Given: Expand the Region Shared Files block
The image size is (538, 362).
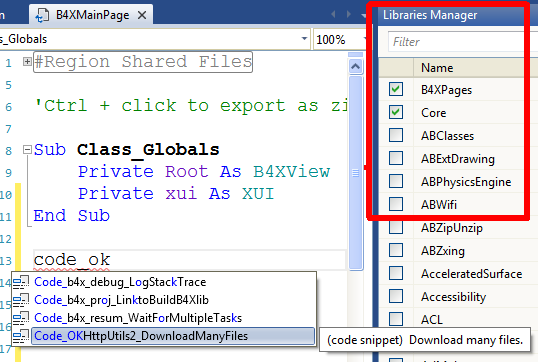Looking at the screenshot, I should (x=27, y=62).
